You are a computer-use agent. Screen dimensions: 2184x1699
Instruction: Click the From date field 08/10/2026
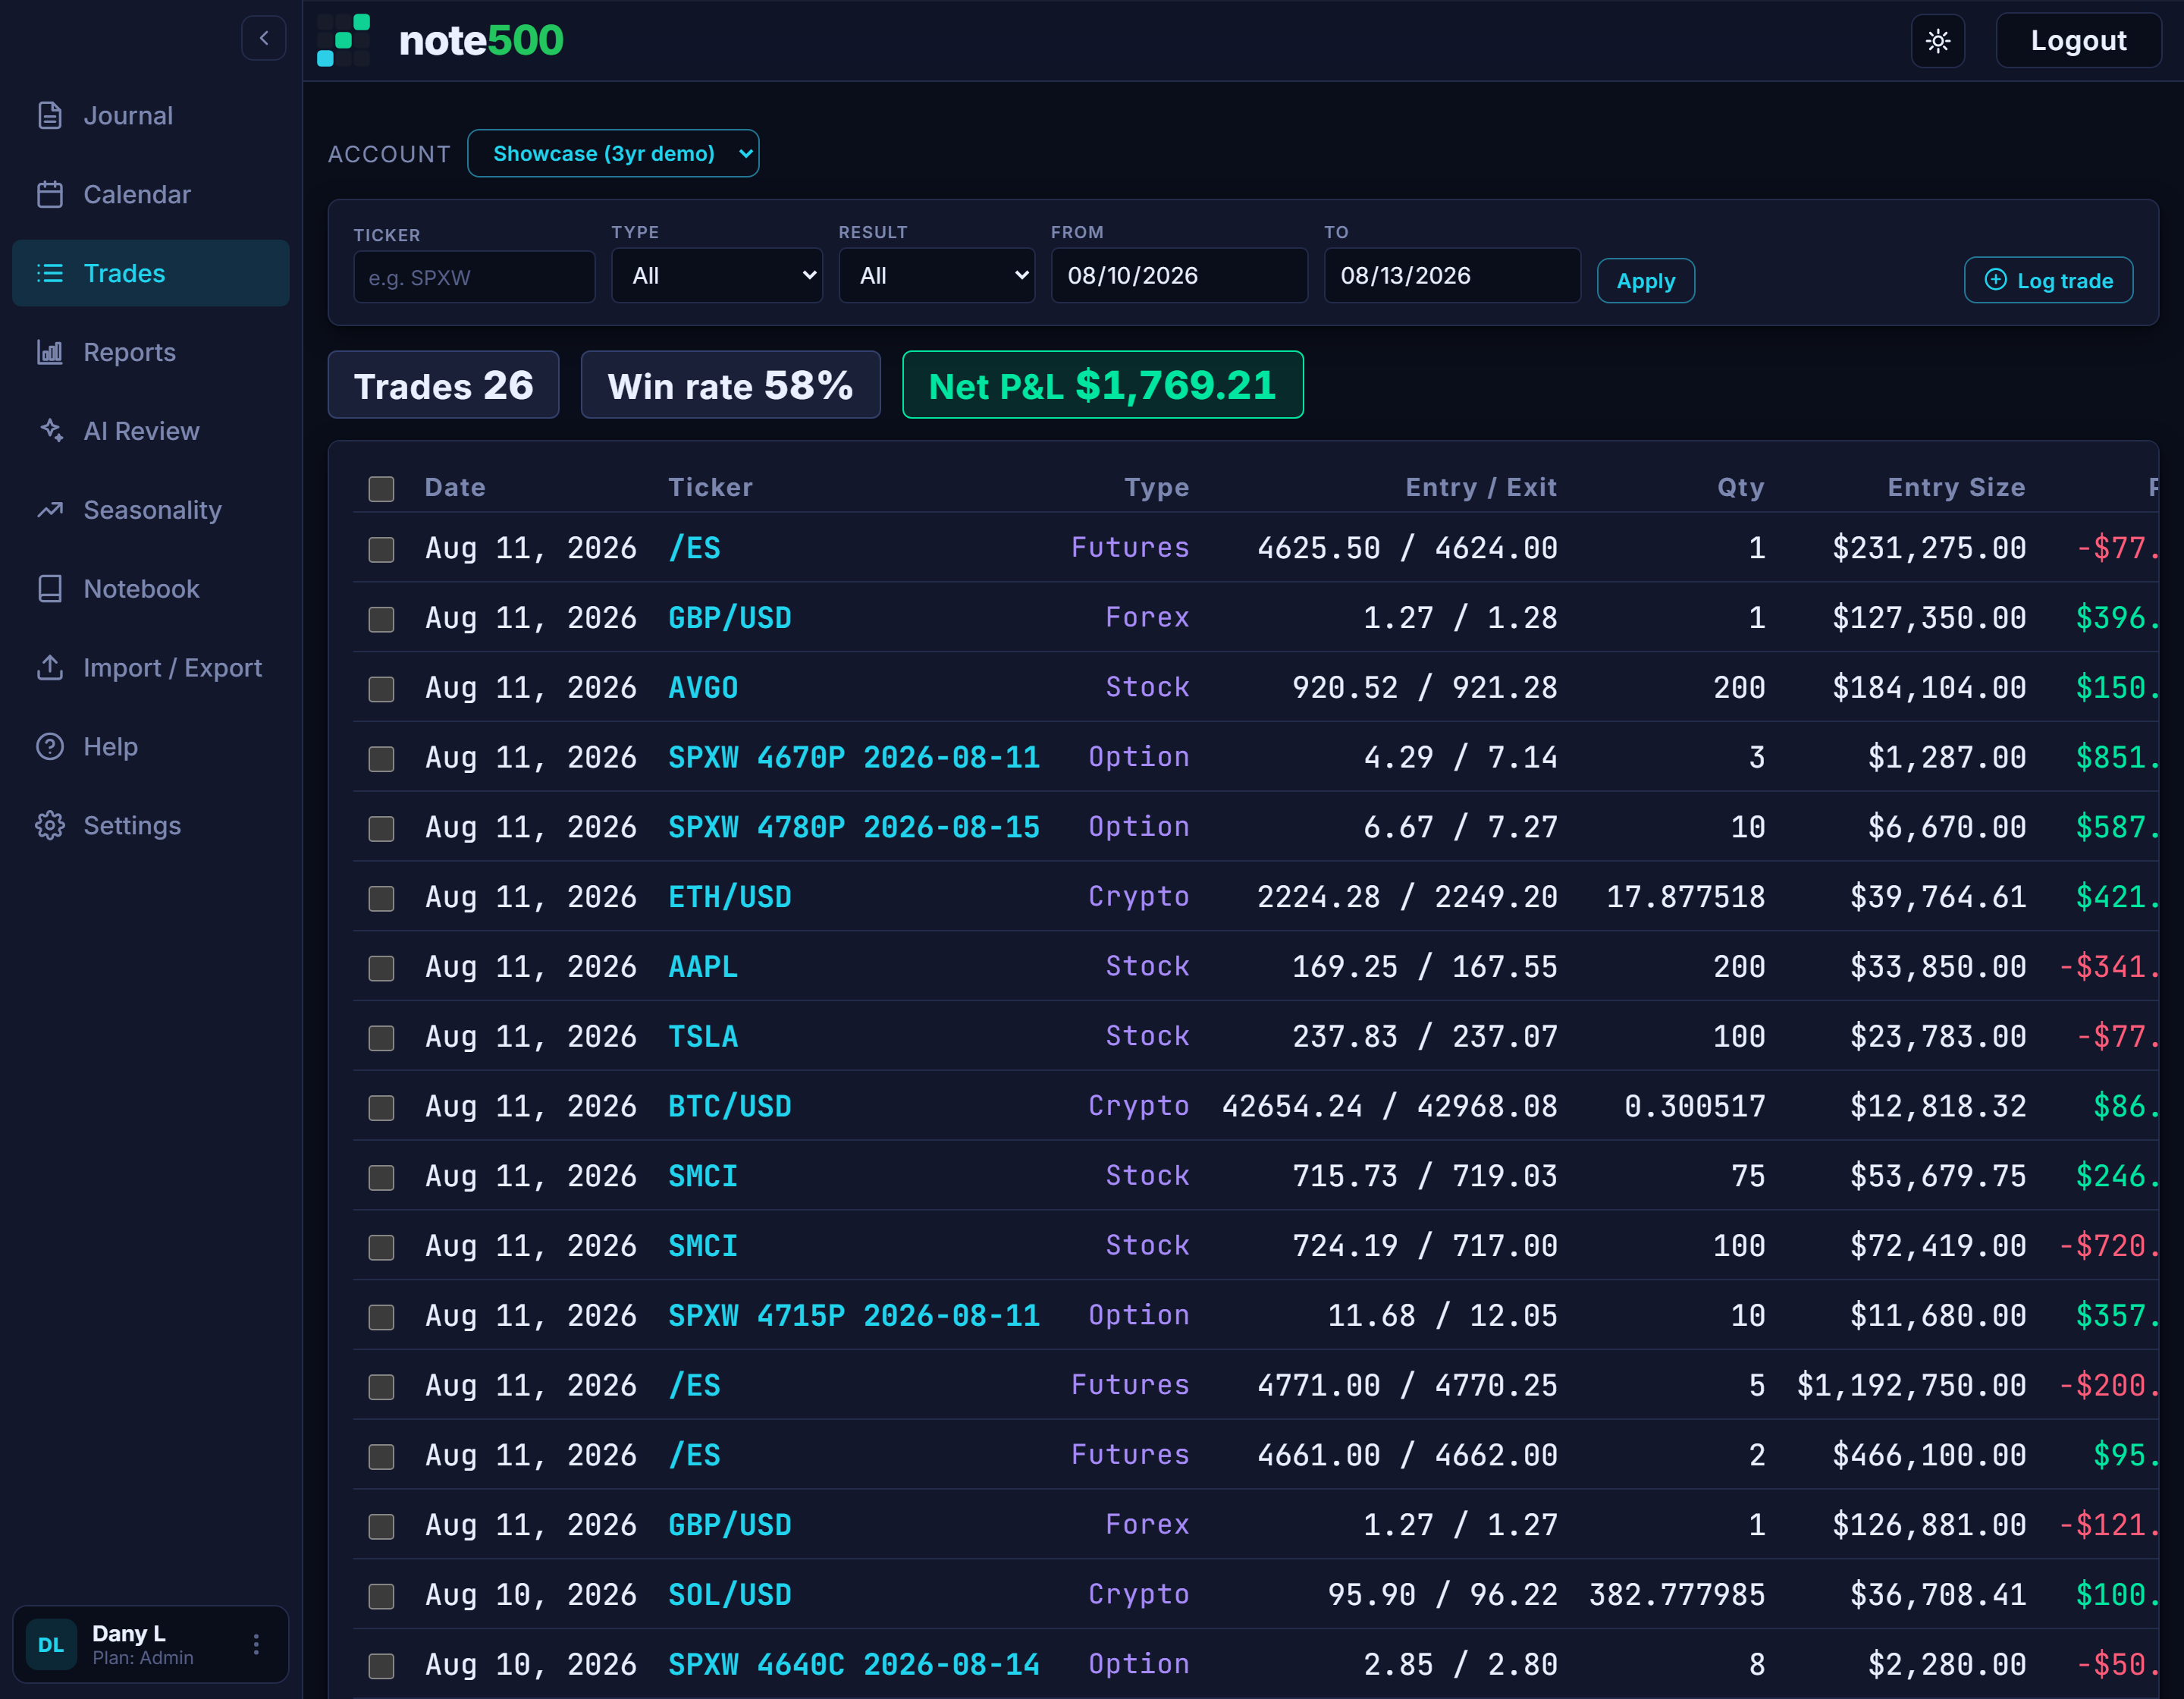point(1179,275)
